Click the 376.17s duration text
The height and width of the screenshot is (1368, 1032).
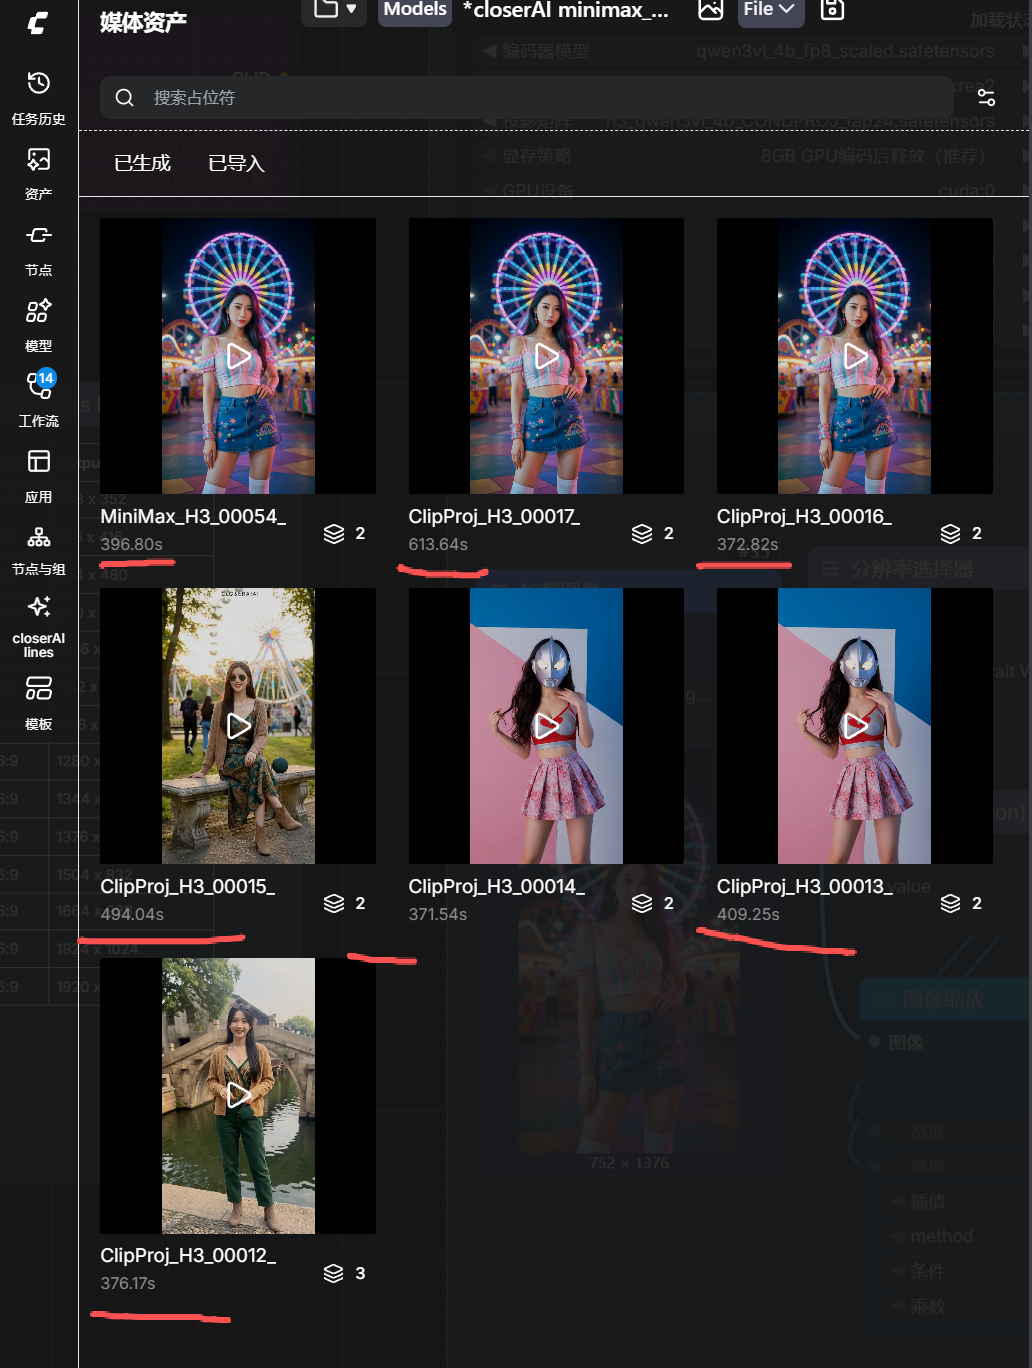coord(128,1284)
